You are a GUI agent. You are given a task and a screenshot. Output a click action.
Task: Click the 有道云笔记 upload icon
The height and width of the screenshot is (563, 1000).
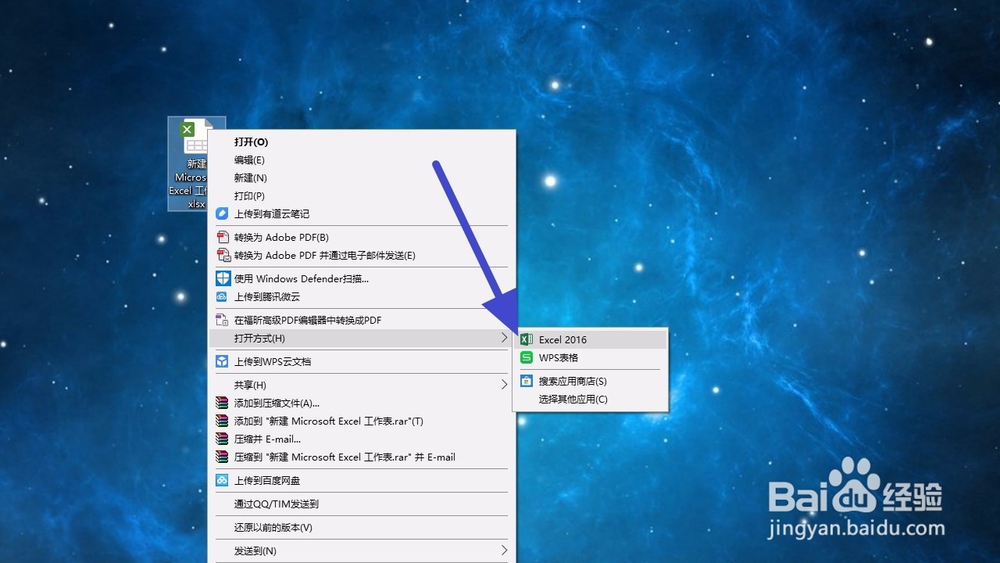[x=222, y=214]
